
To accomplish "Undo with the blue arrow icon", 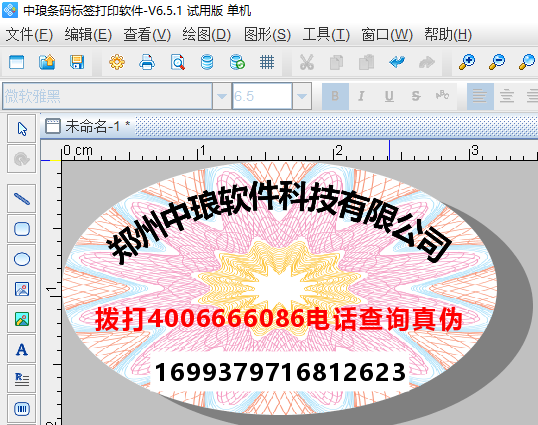I will (397, 62).
